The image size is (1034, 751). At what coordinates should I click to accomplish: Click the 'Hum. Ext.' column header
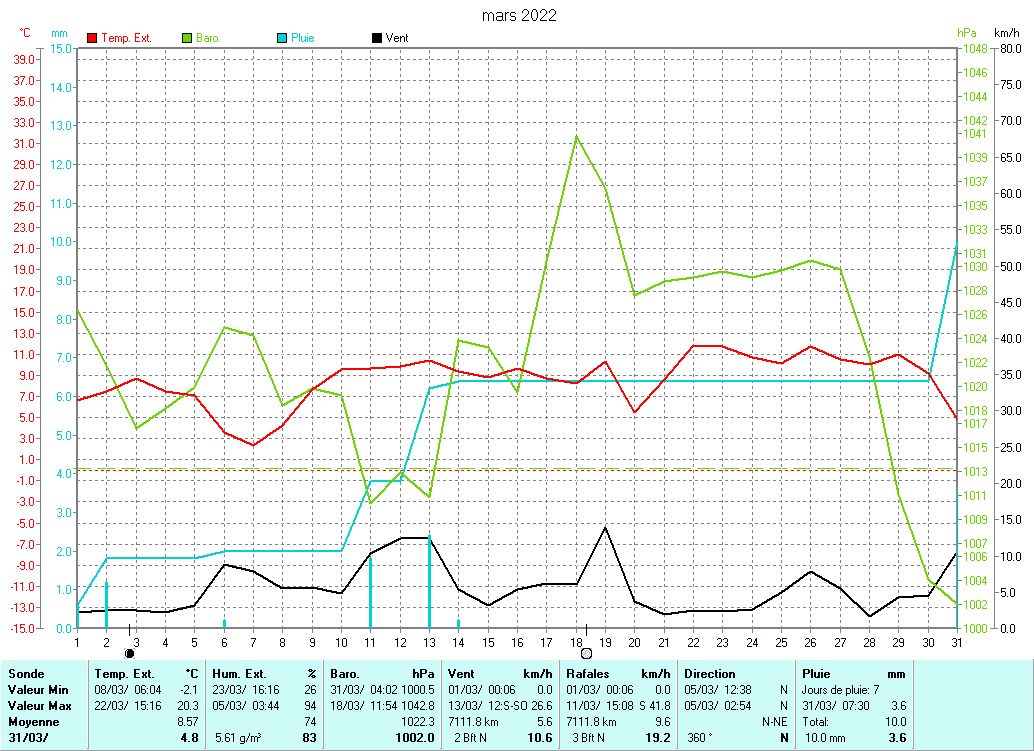[x=239, y=674]
